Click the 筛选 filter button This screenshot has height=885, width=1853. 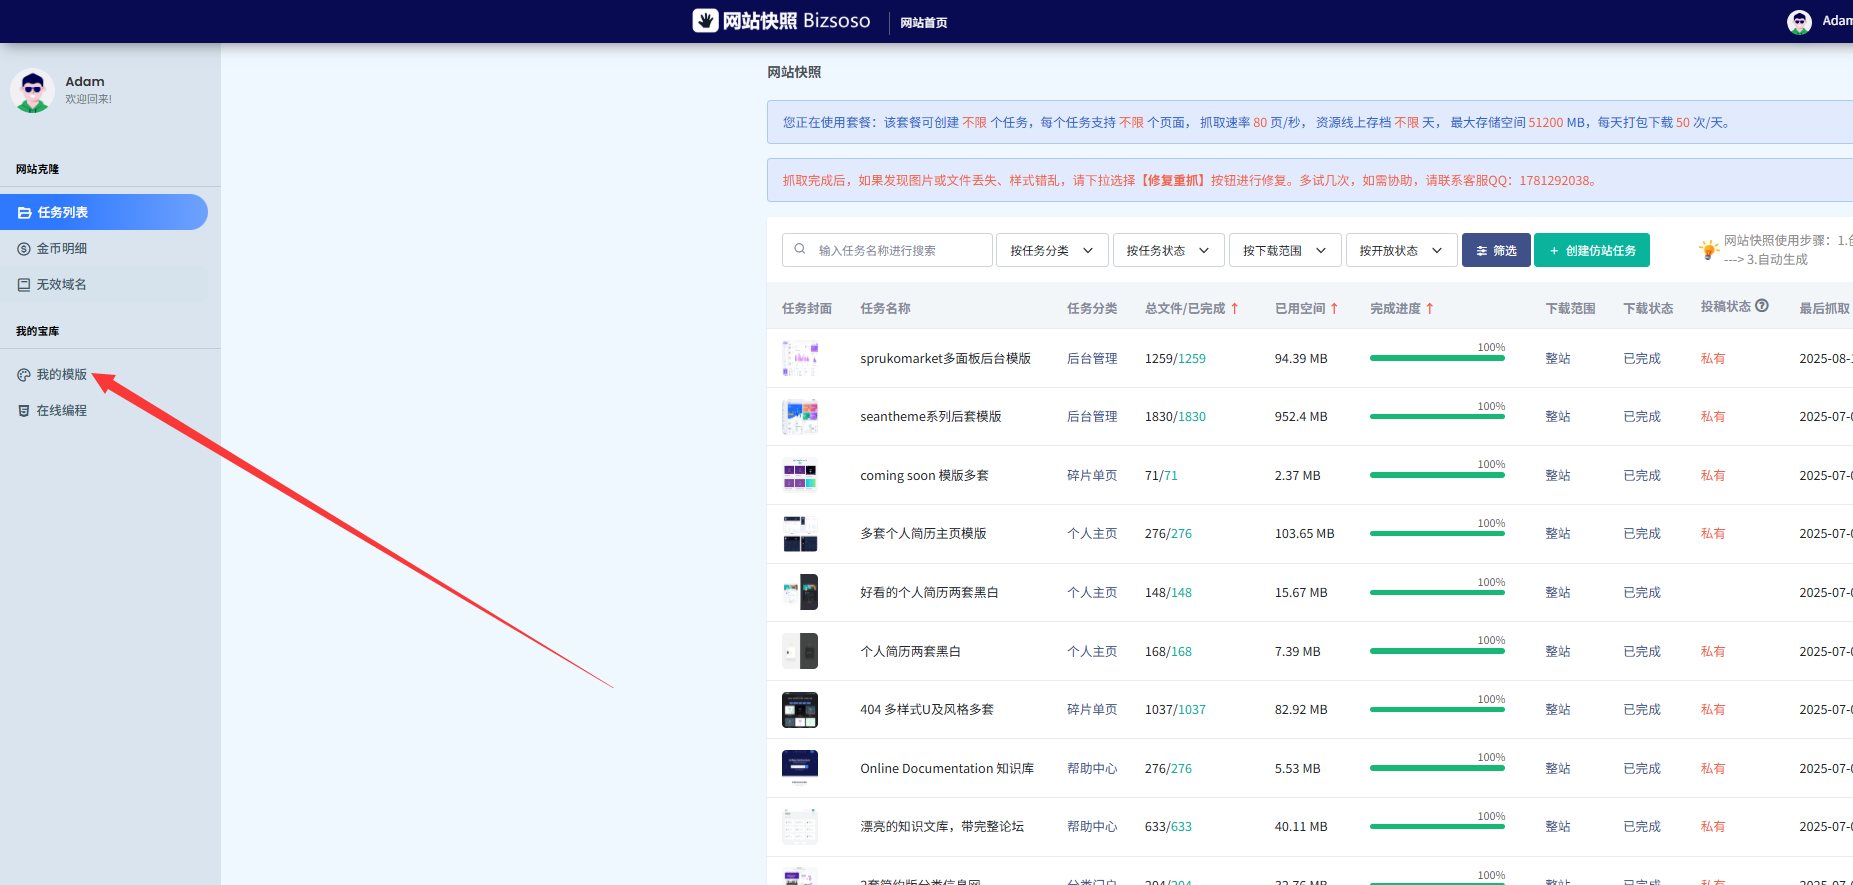click(1496, 250)
